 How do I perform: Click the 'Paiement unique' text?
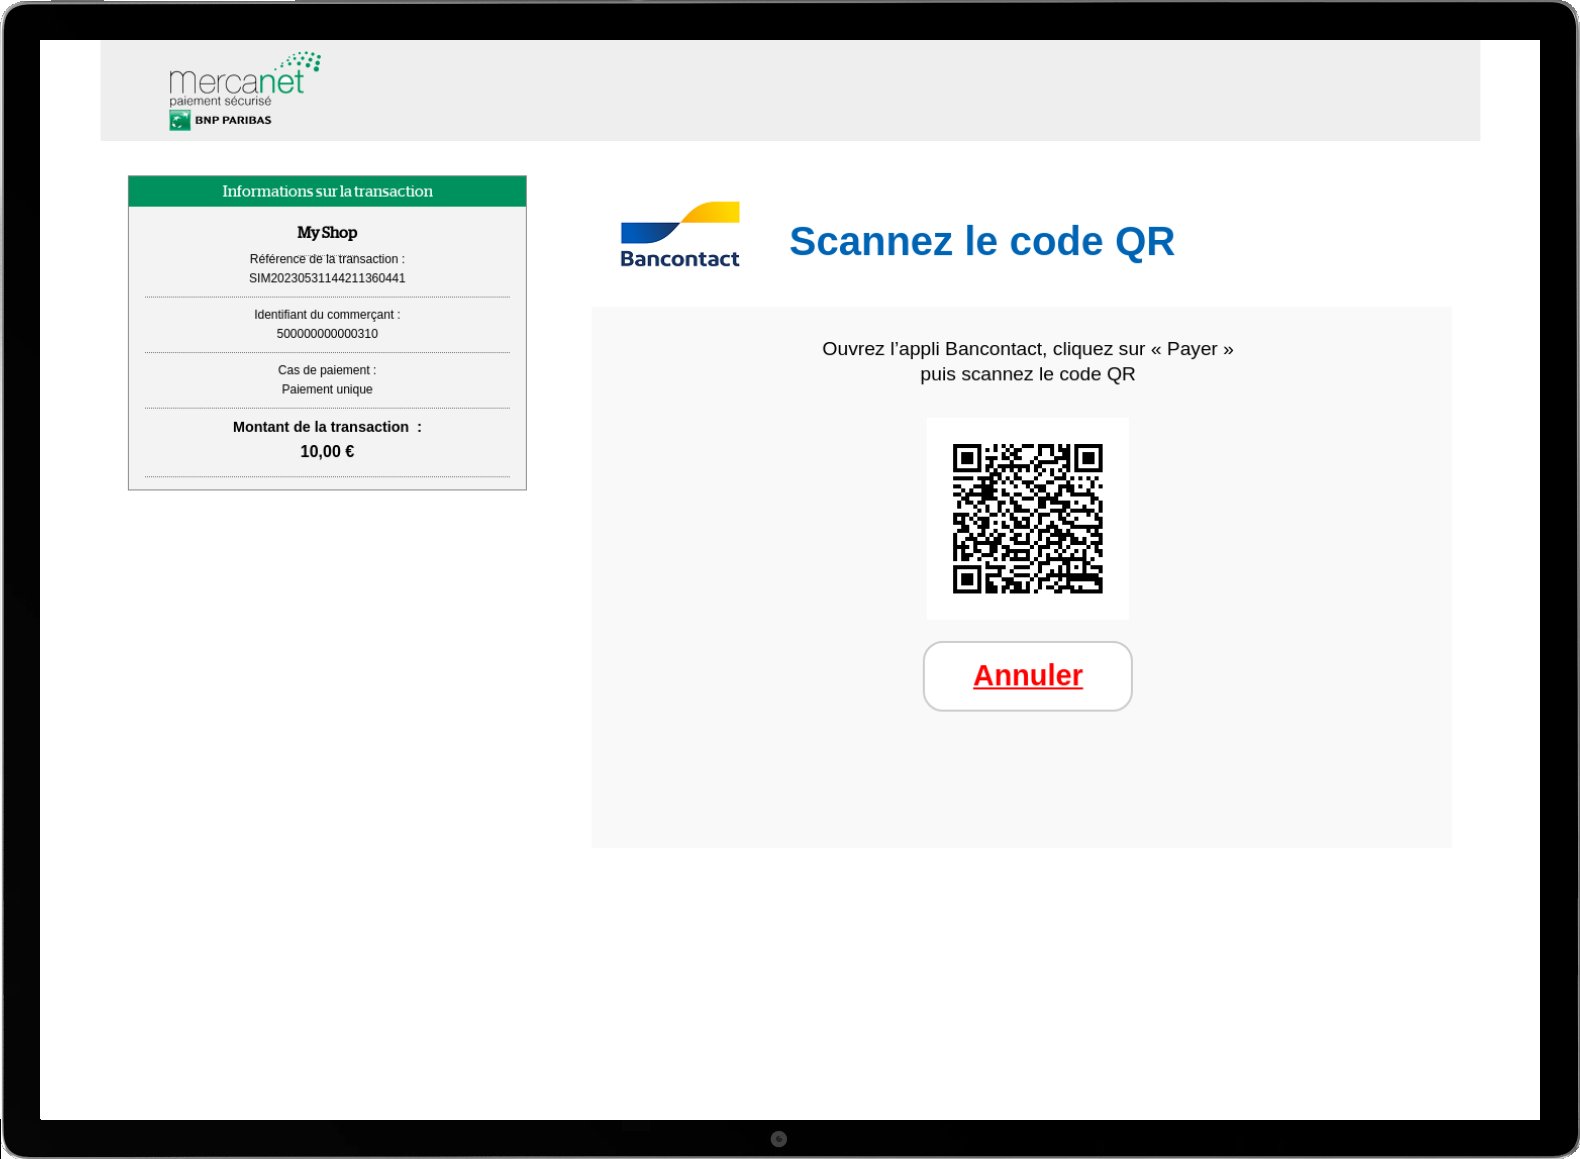click(327, 389)
